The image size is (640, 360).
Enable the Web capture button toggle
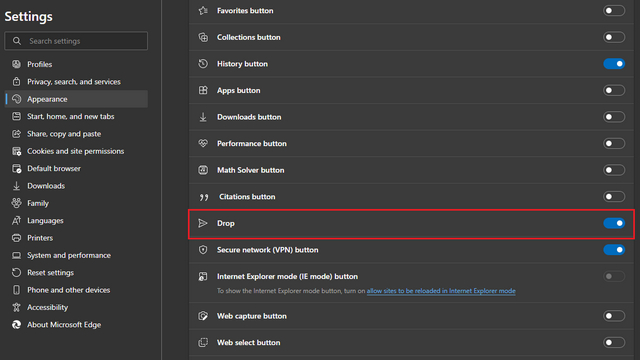tap(614, 316)
